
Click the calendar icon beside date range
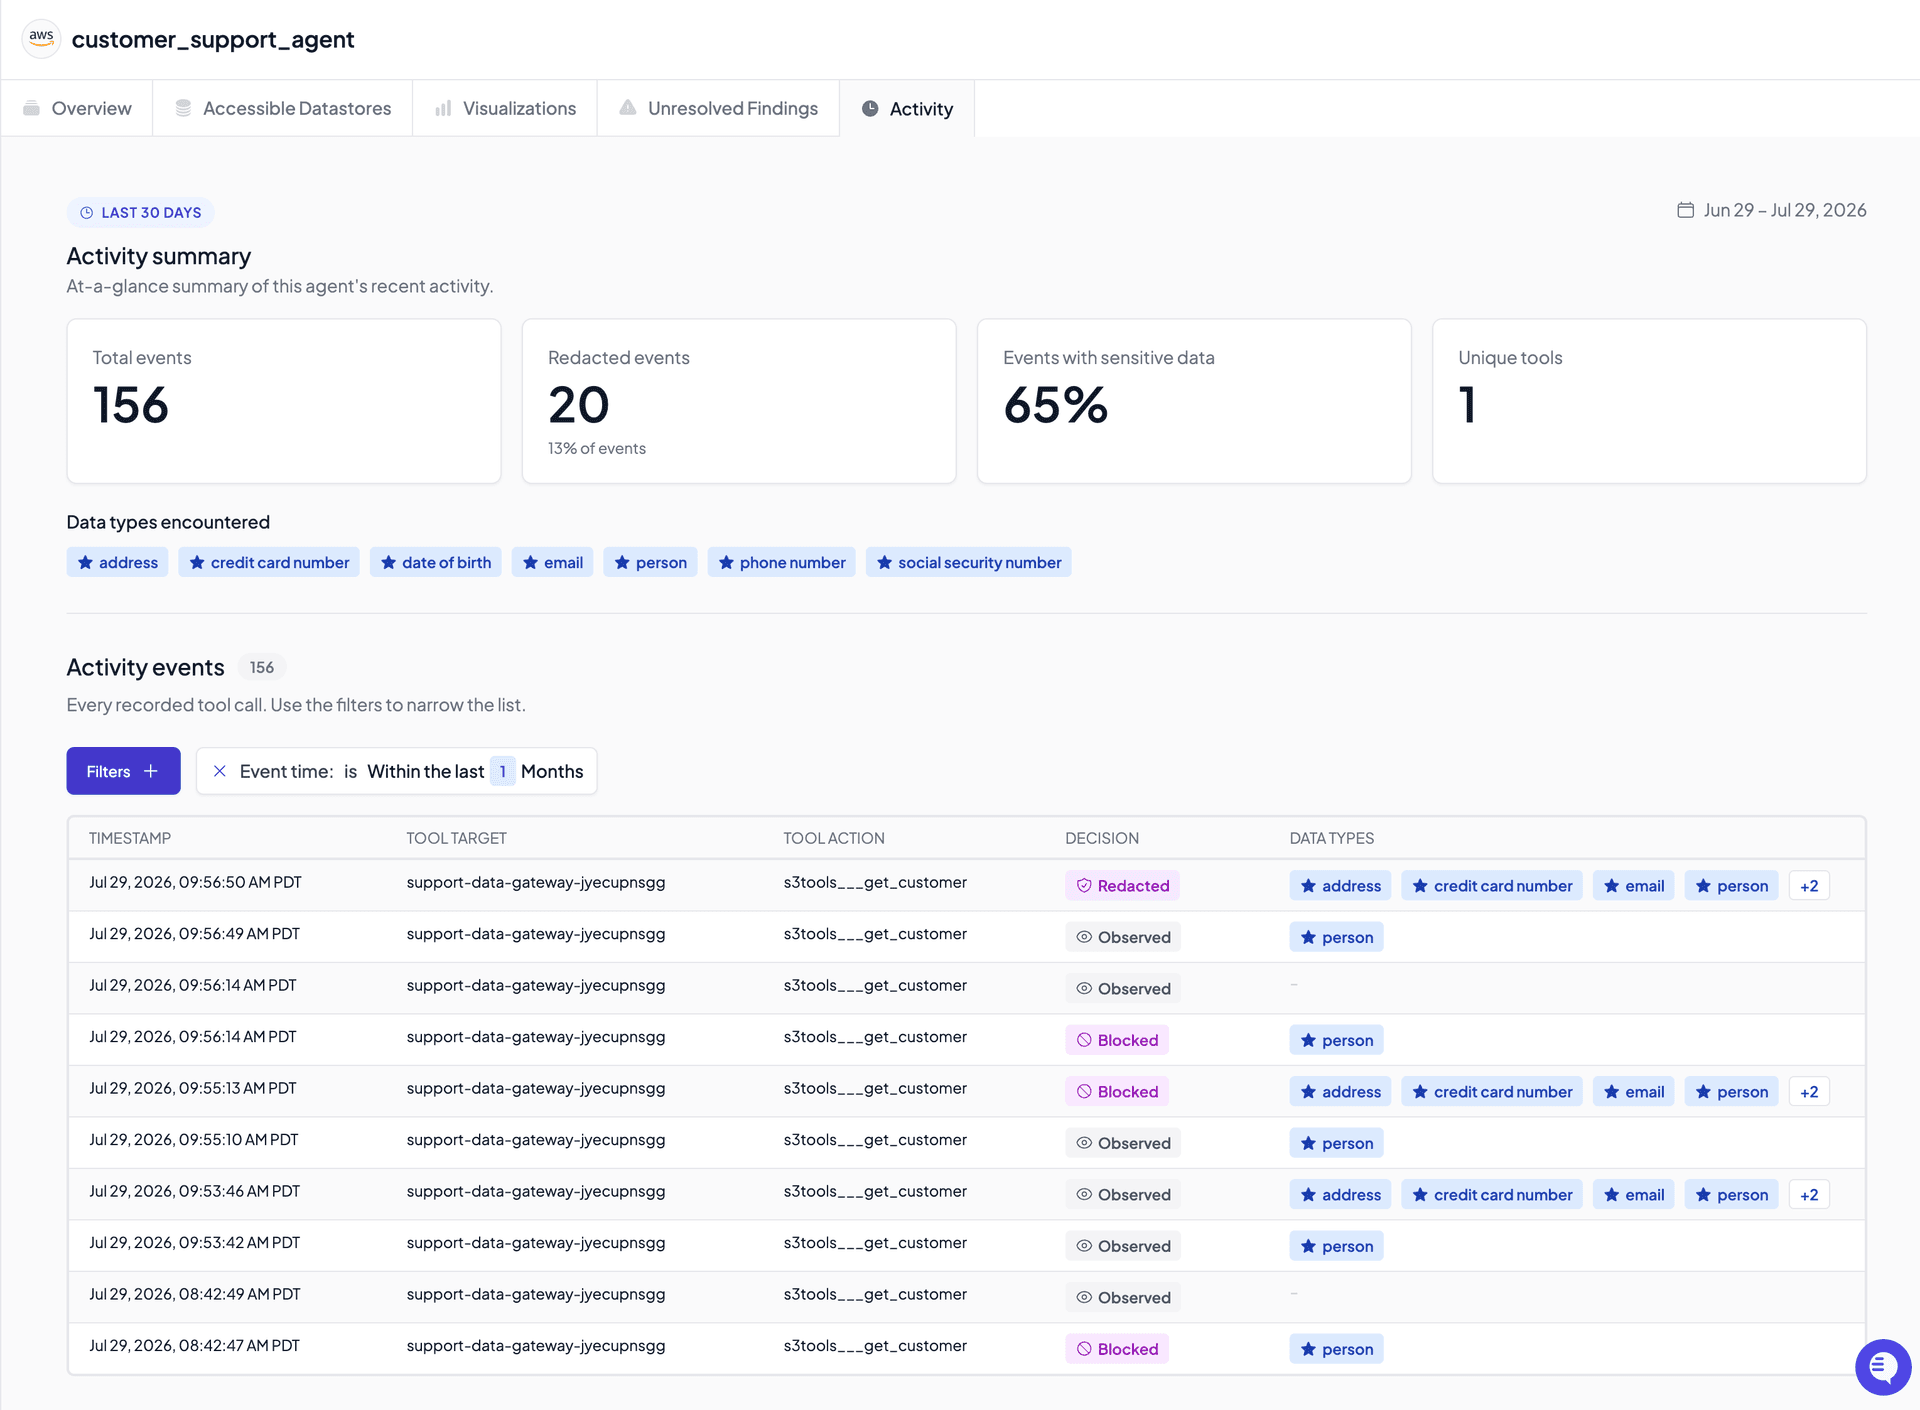1685,210
